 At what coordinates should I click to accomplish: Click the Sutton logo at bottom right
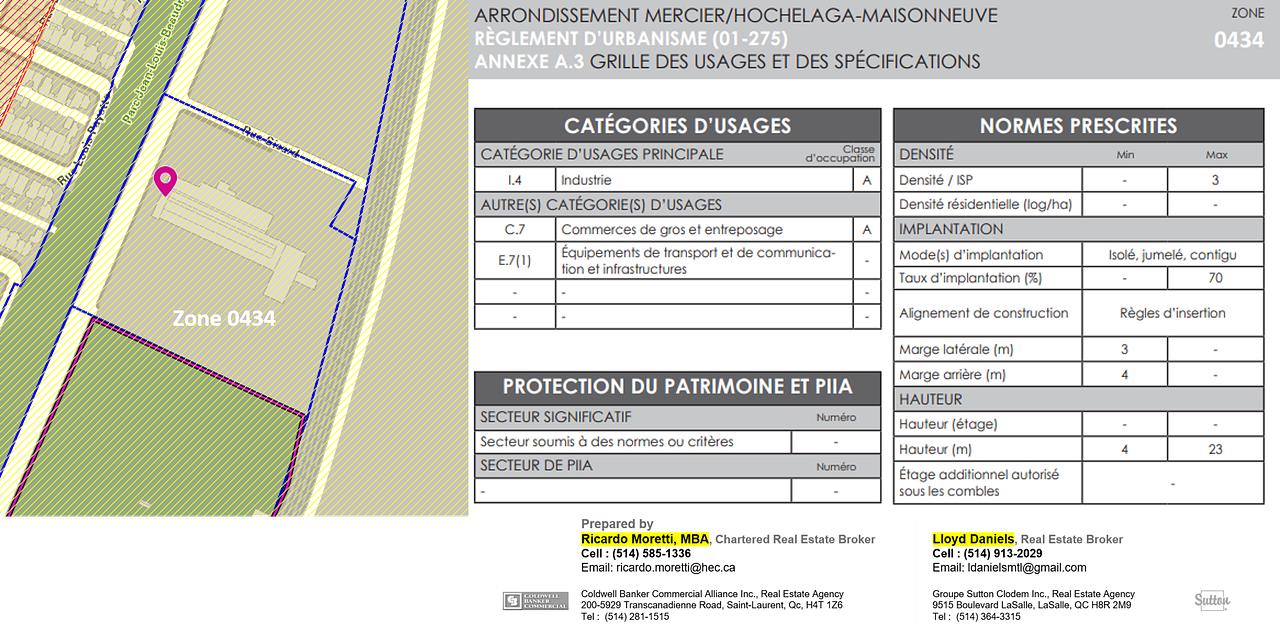click(1212, 600)
